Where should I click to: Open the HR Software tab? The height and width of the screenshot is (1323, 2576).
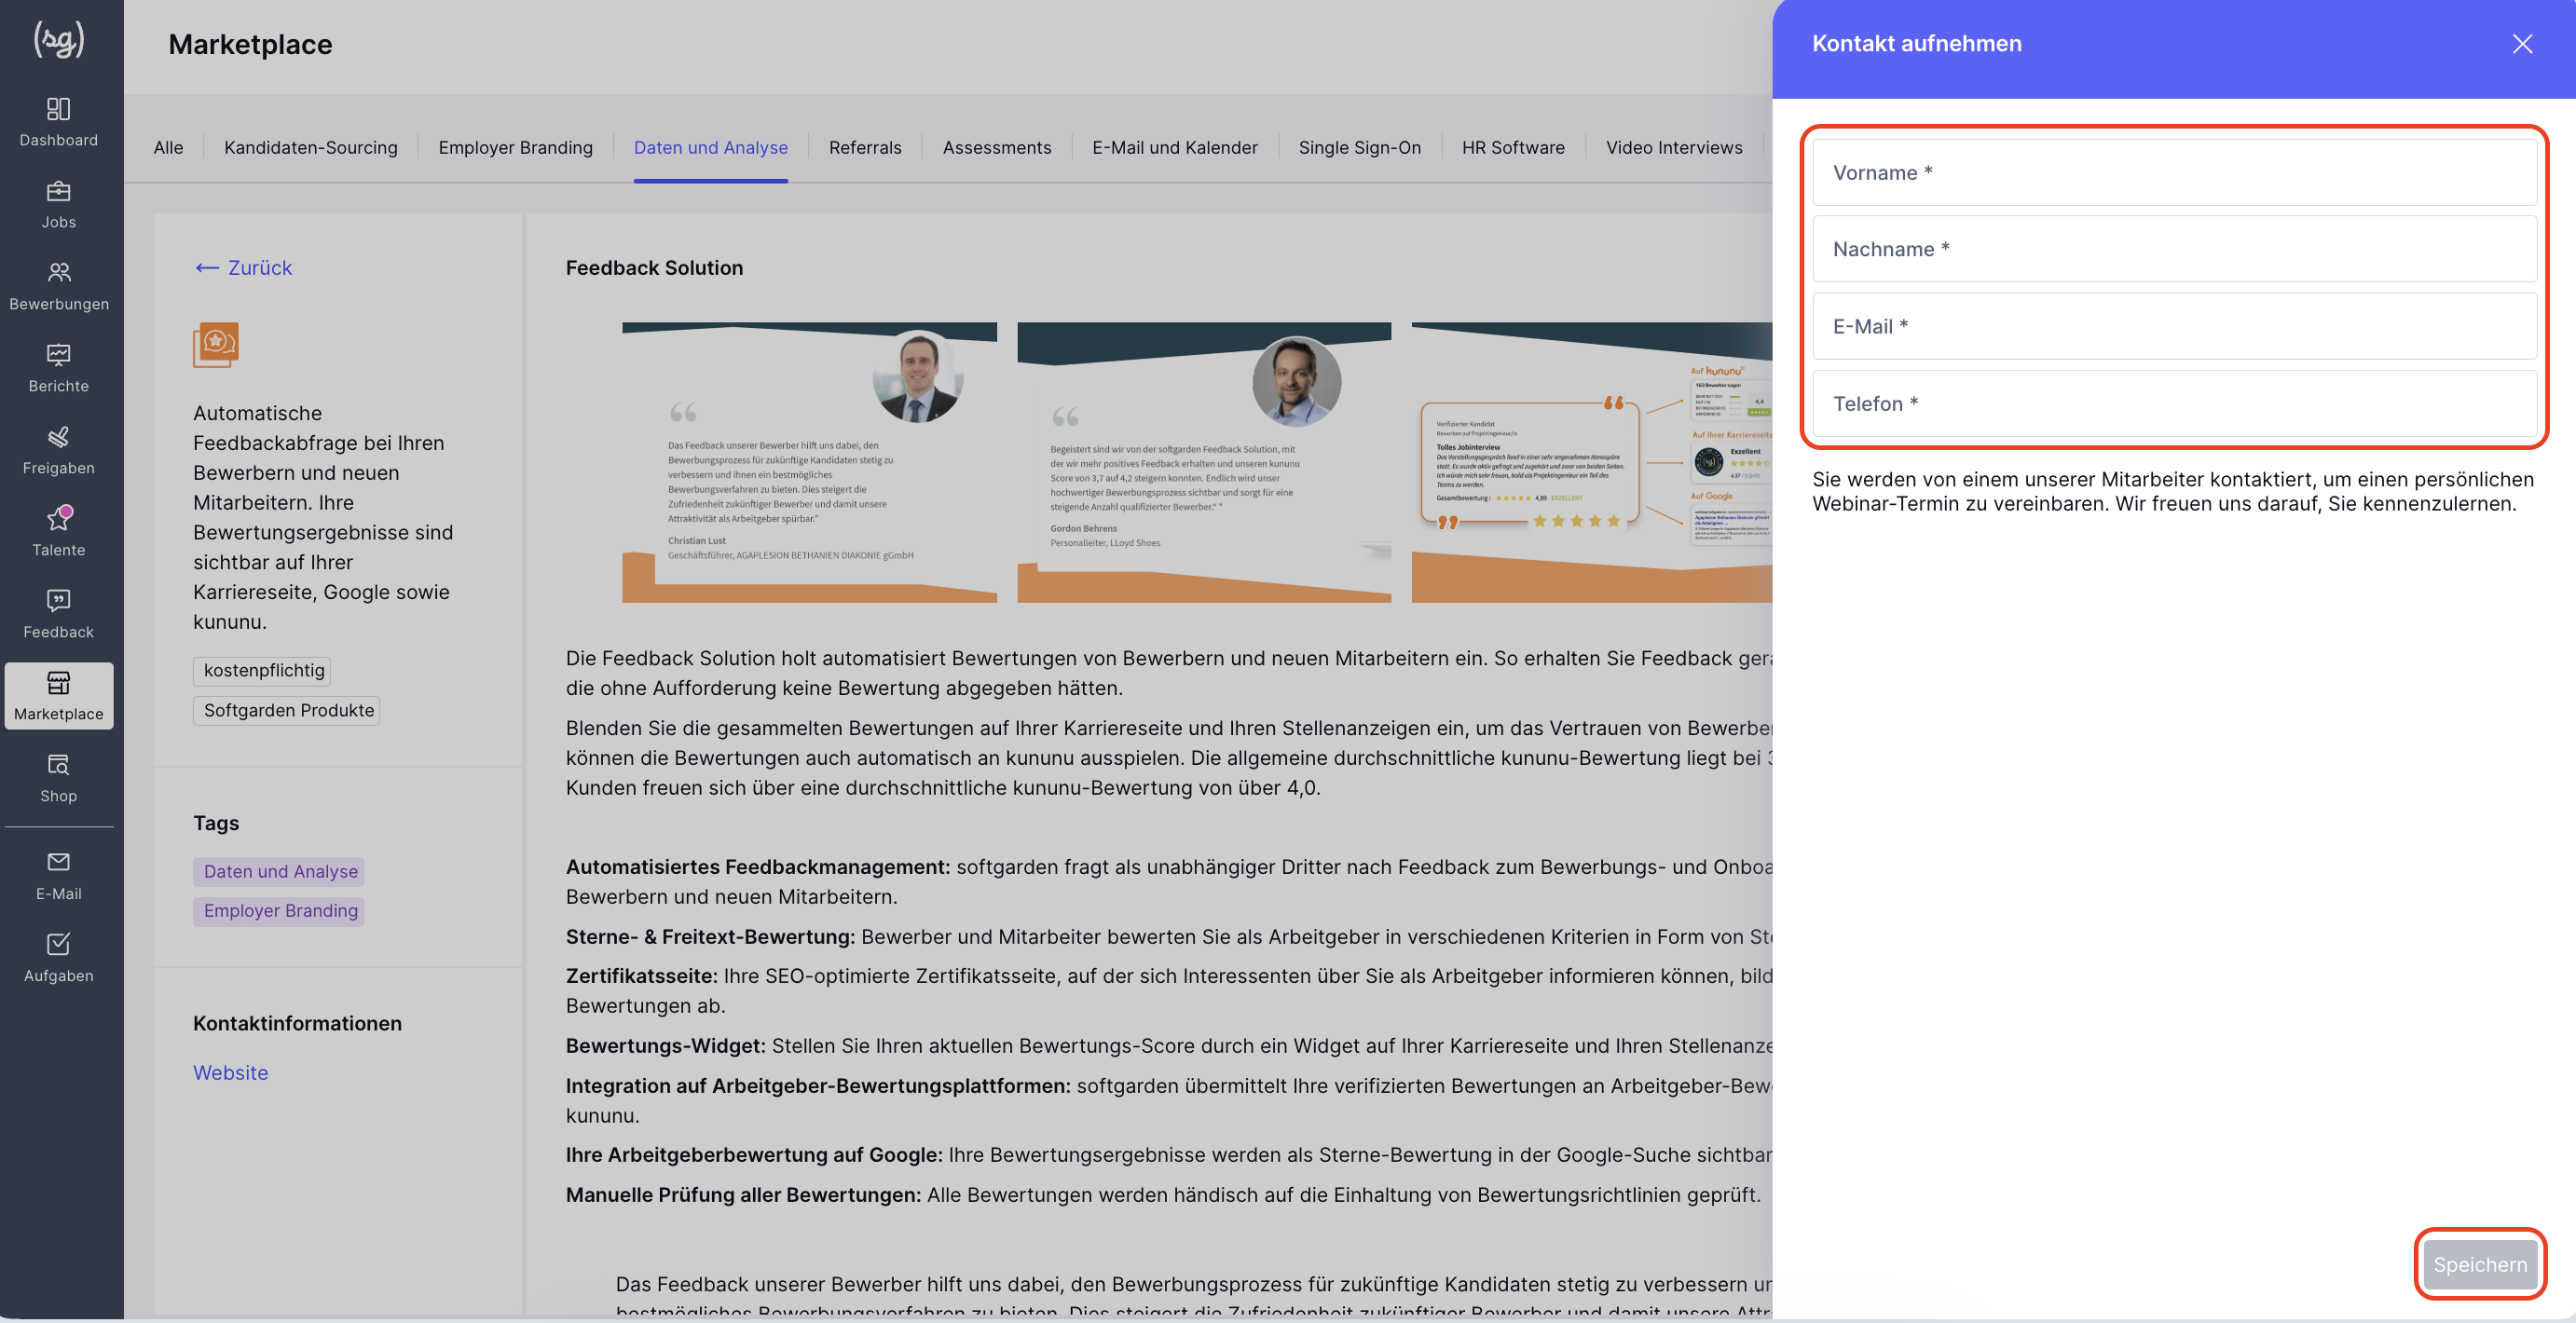click(x=1513, y=147)
